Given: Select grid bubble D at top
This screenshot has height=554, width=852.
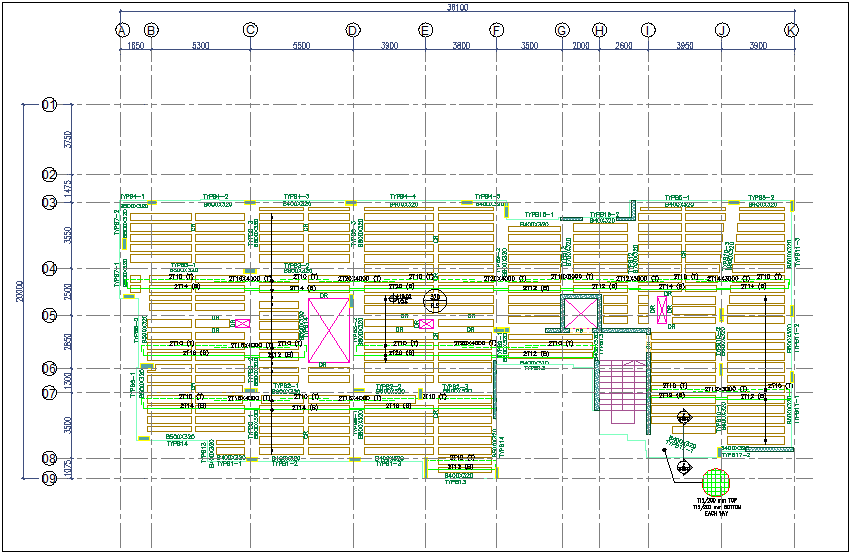Looking at the screenshot, I should [x=353, y=30].
